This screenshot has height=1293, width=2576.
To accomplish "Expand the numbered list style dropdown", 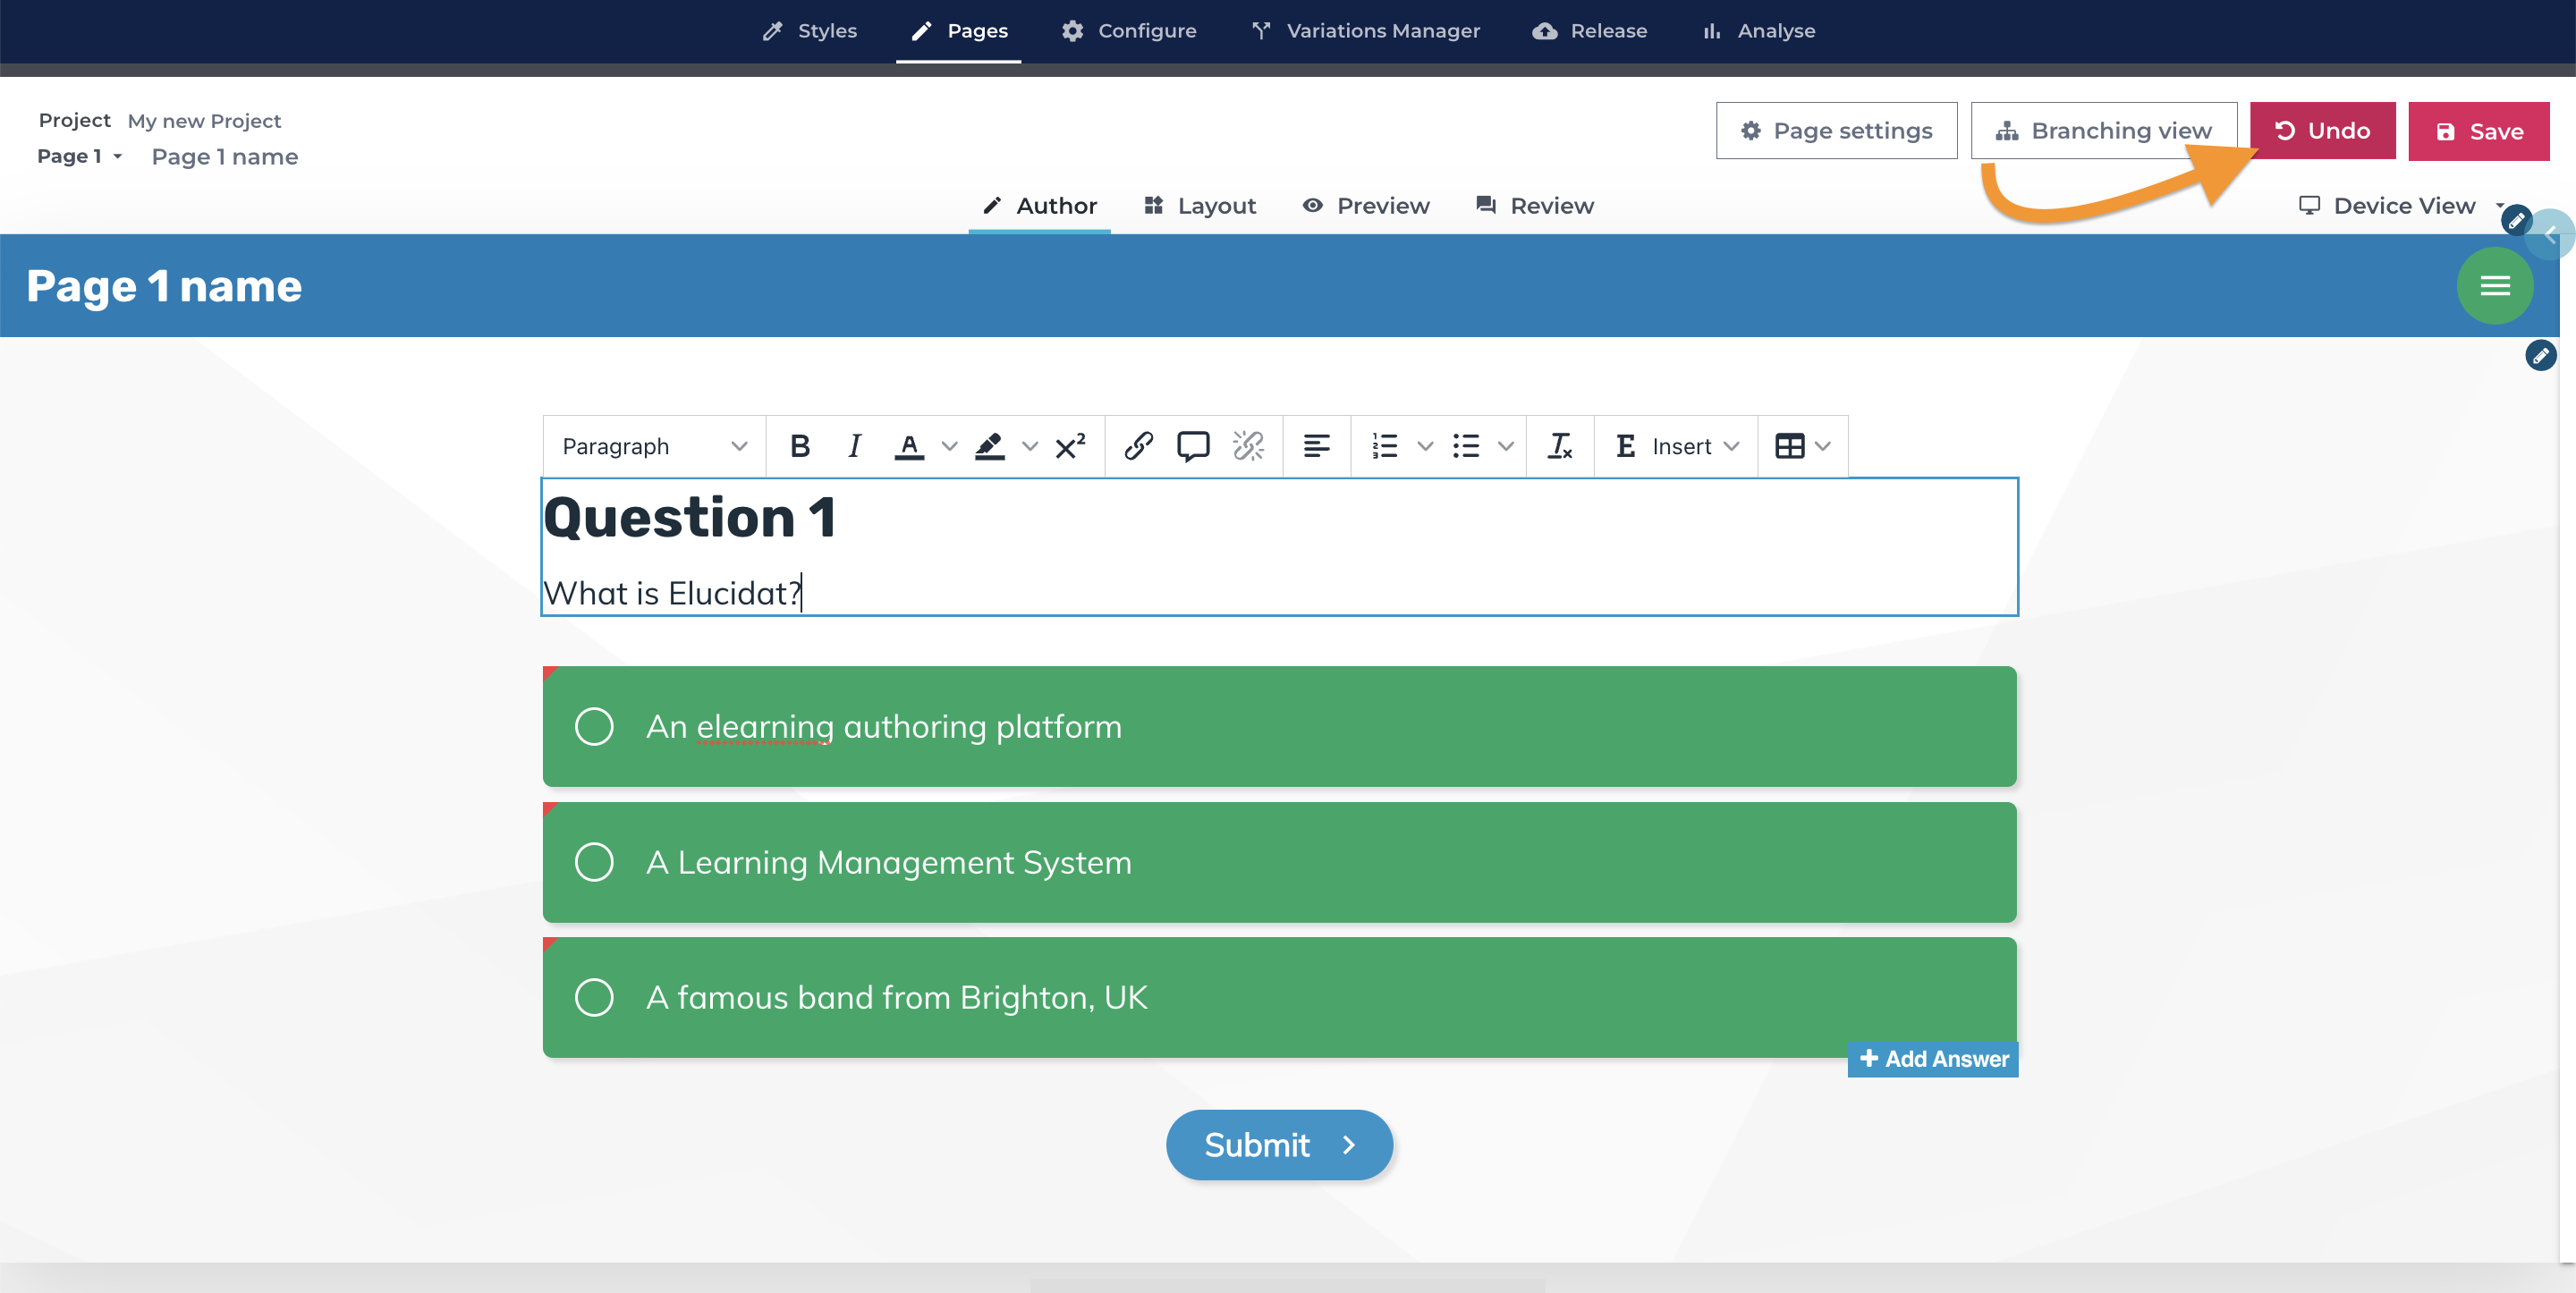I will 1425,446.
